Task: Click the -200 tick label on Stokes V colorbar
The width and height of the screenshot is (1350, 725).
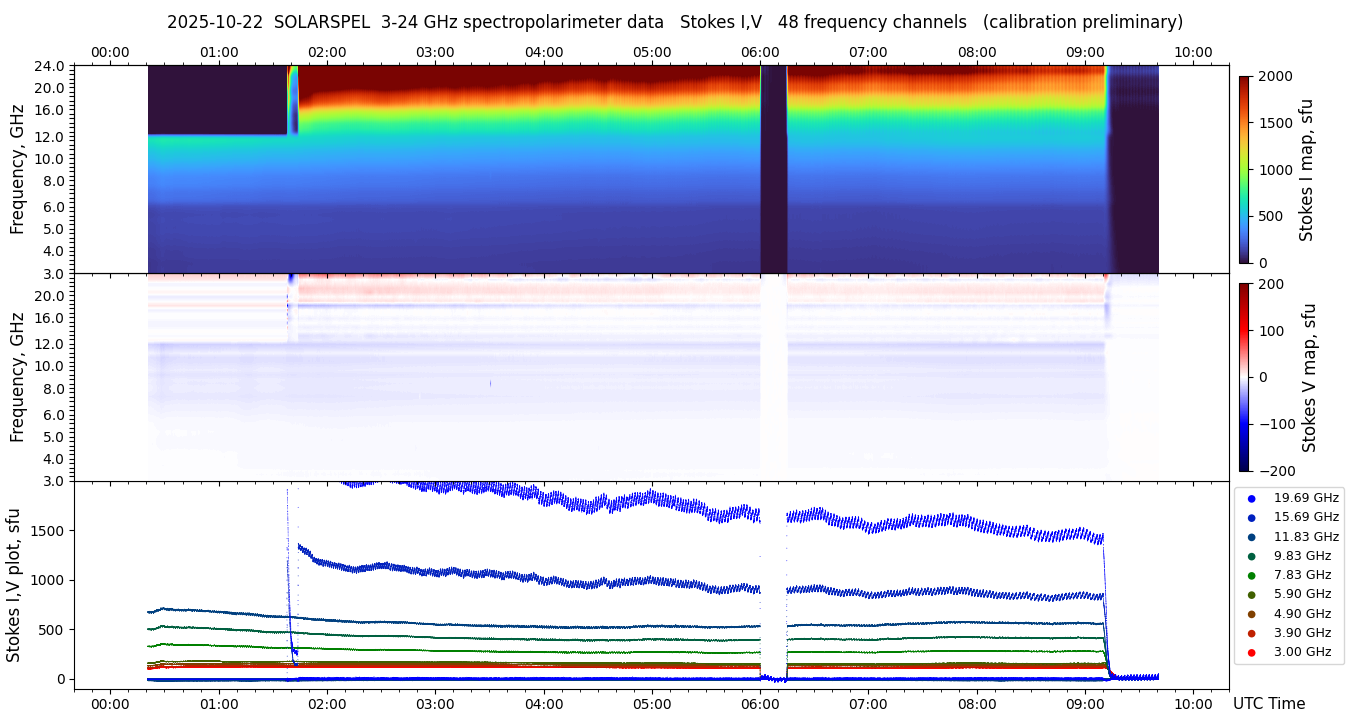Action: (x=1276, y=471)
